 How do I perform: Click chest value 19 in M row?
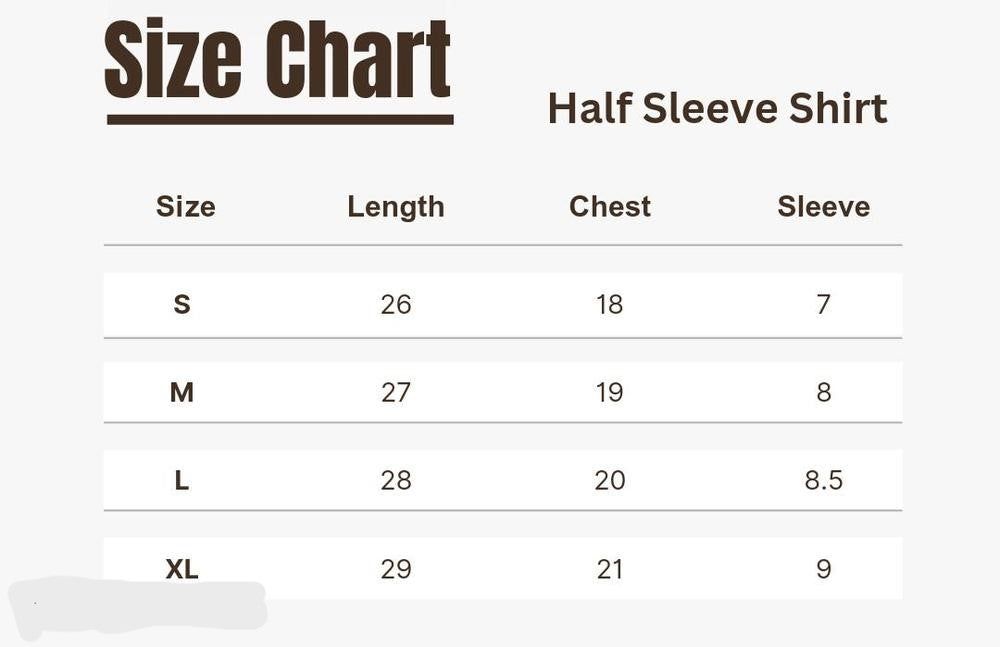click(609, 393)
